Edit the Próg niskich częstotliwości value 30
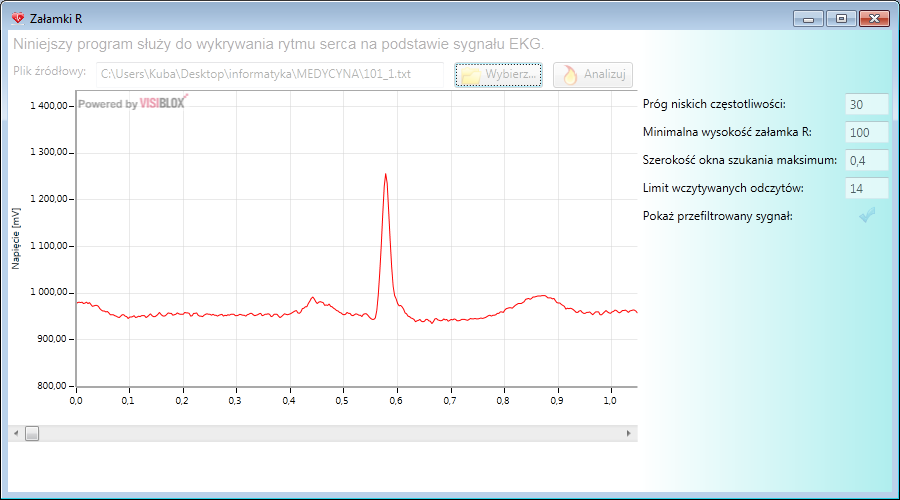The image size is (900, 500). [x=867, y=104]
